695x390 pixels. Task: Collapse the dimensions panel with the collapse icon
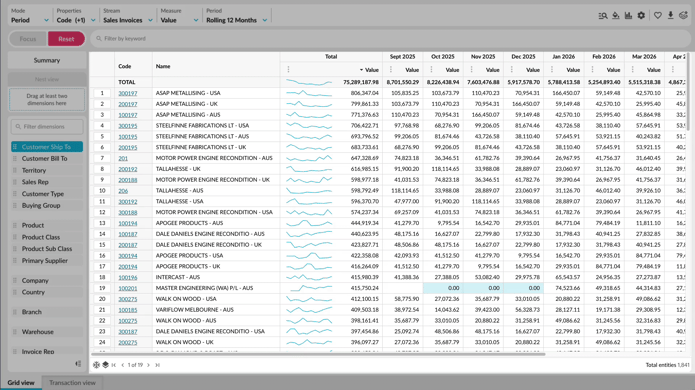tap(78, 364)
